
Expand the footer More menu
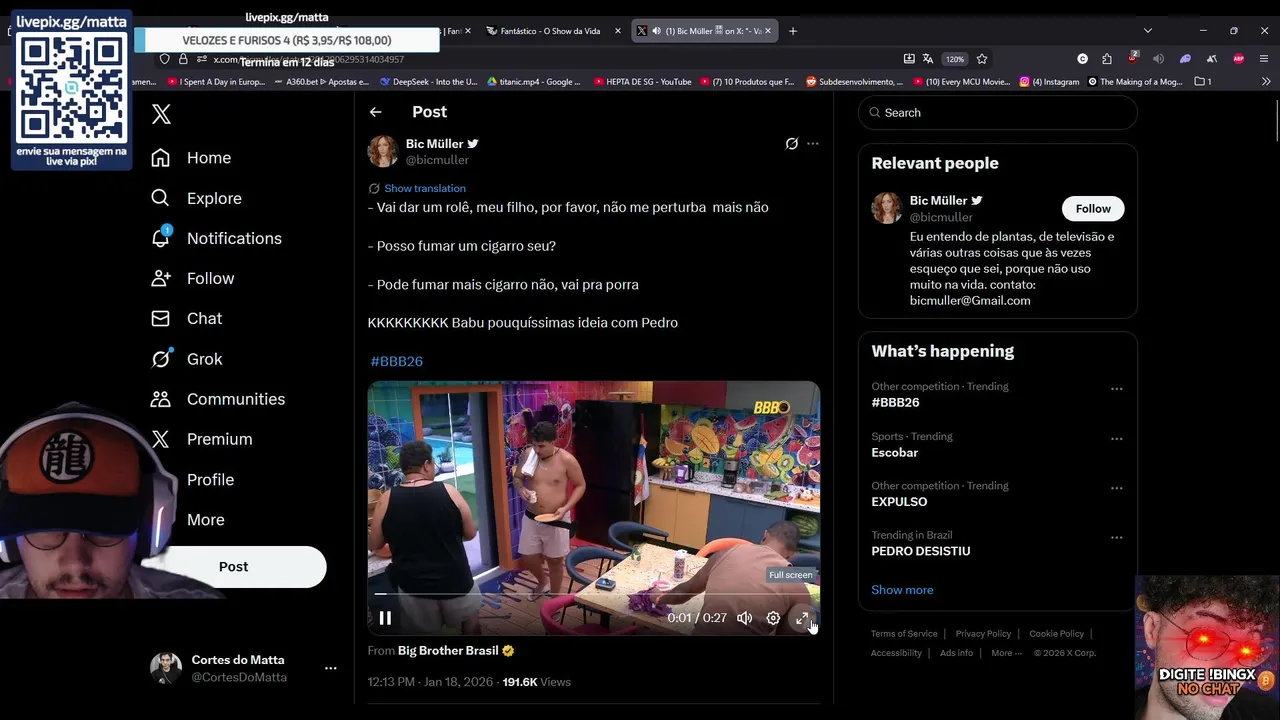[x=1006, y=653]
